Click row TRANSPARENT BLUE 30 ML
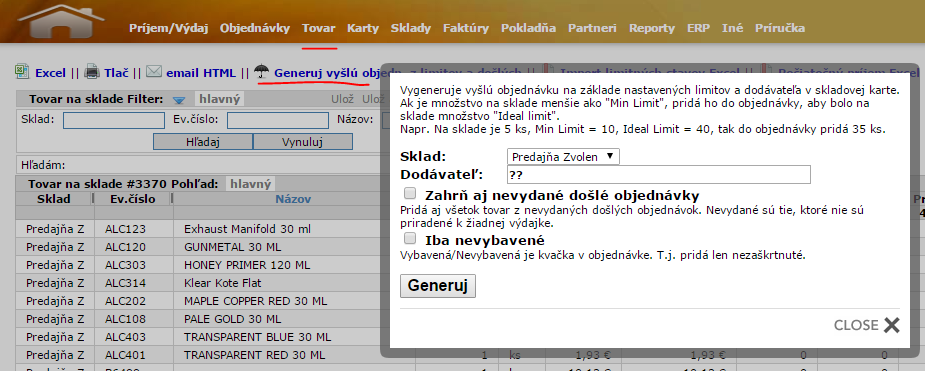 coord(257,338)
